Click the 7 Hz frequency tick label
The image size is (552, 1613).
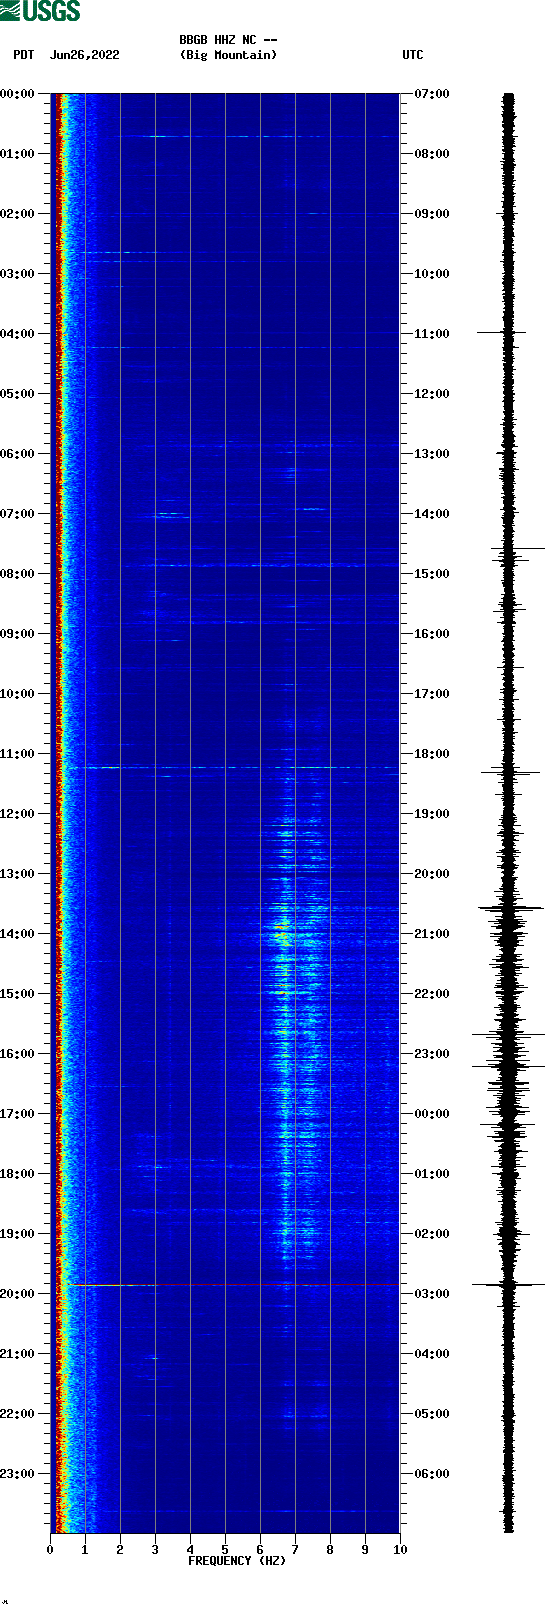(x=295, y=1550)
